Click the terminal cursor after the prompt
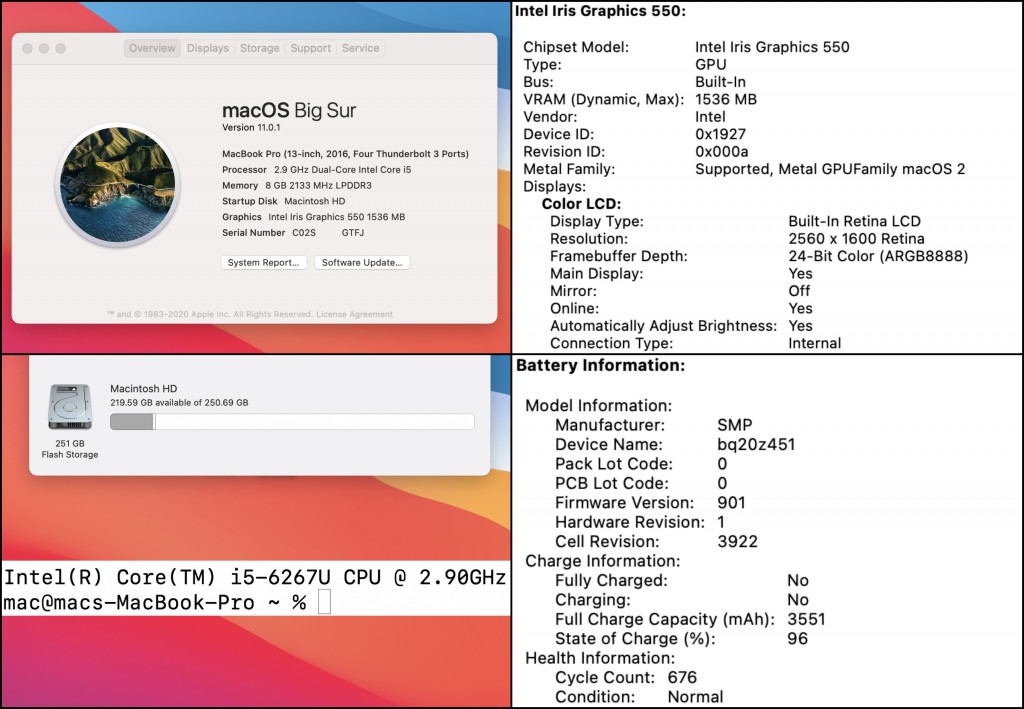 (324, 603)
